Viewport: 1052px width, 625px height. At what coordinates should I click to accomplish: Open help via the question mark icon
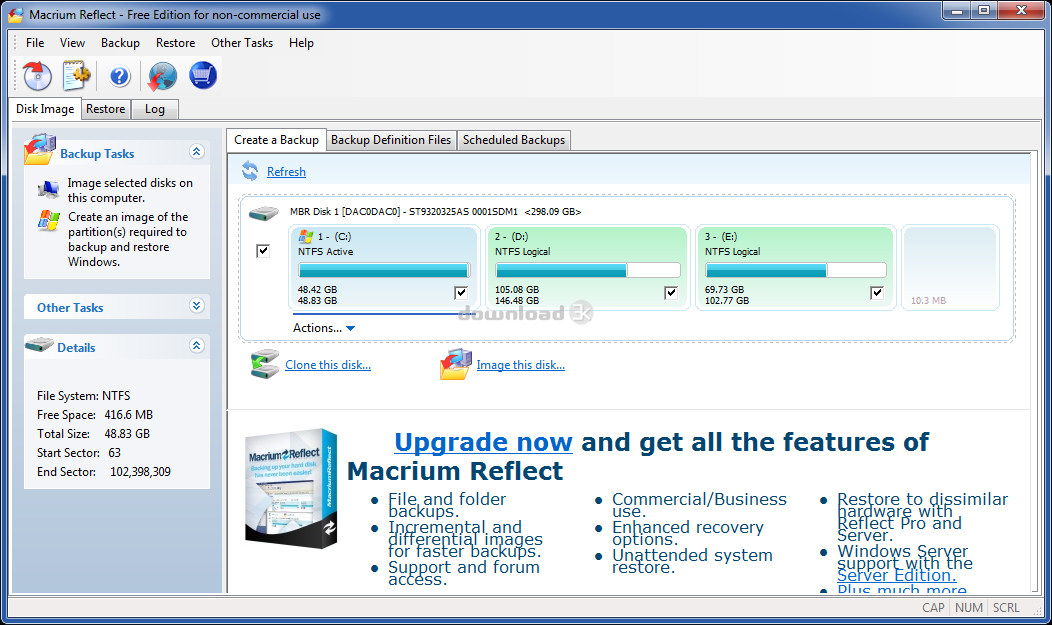click(x=120, y=76)
